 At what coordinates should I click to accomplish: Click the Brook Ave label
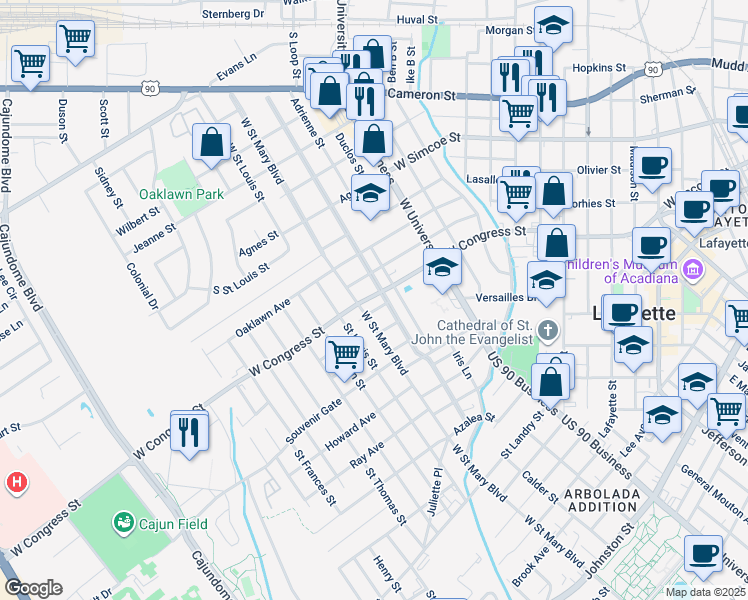(x=530, y=566)
